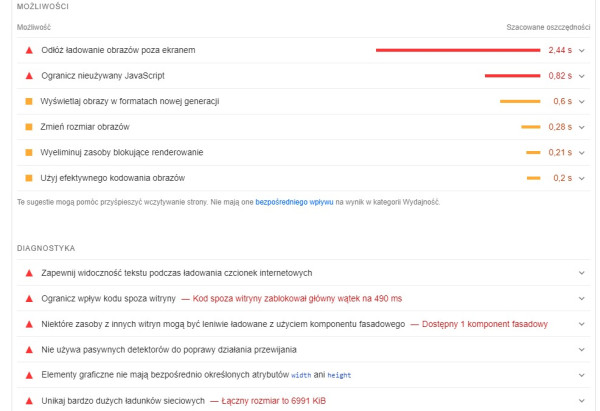Expand chevron for passive listeners audit
This screenshot has width=600, height=411.
pyautogui.click(x=581, y=350)
